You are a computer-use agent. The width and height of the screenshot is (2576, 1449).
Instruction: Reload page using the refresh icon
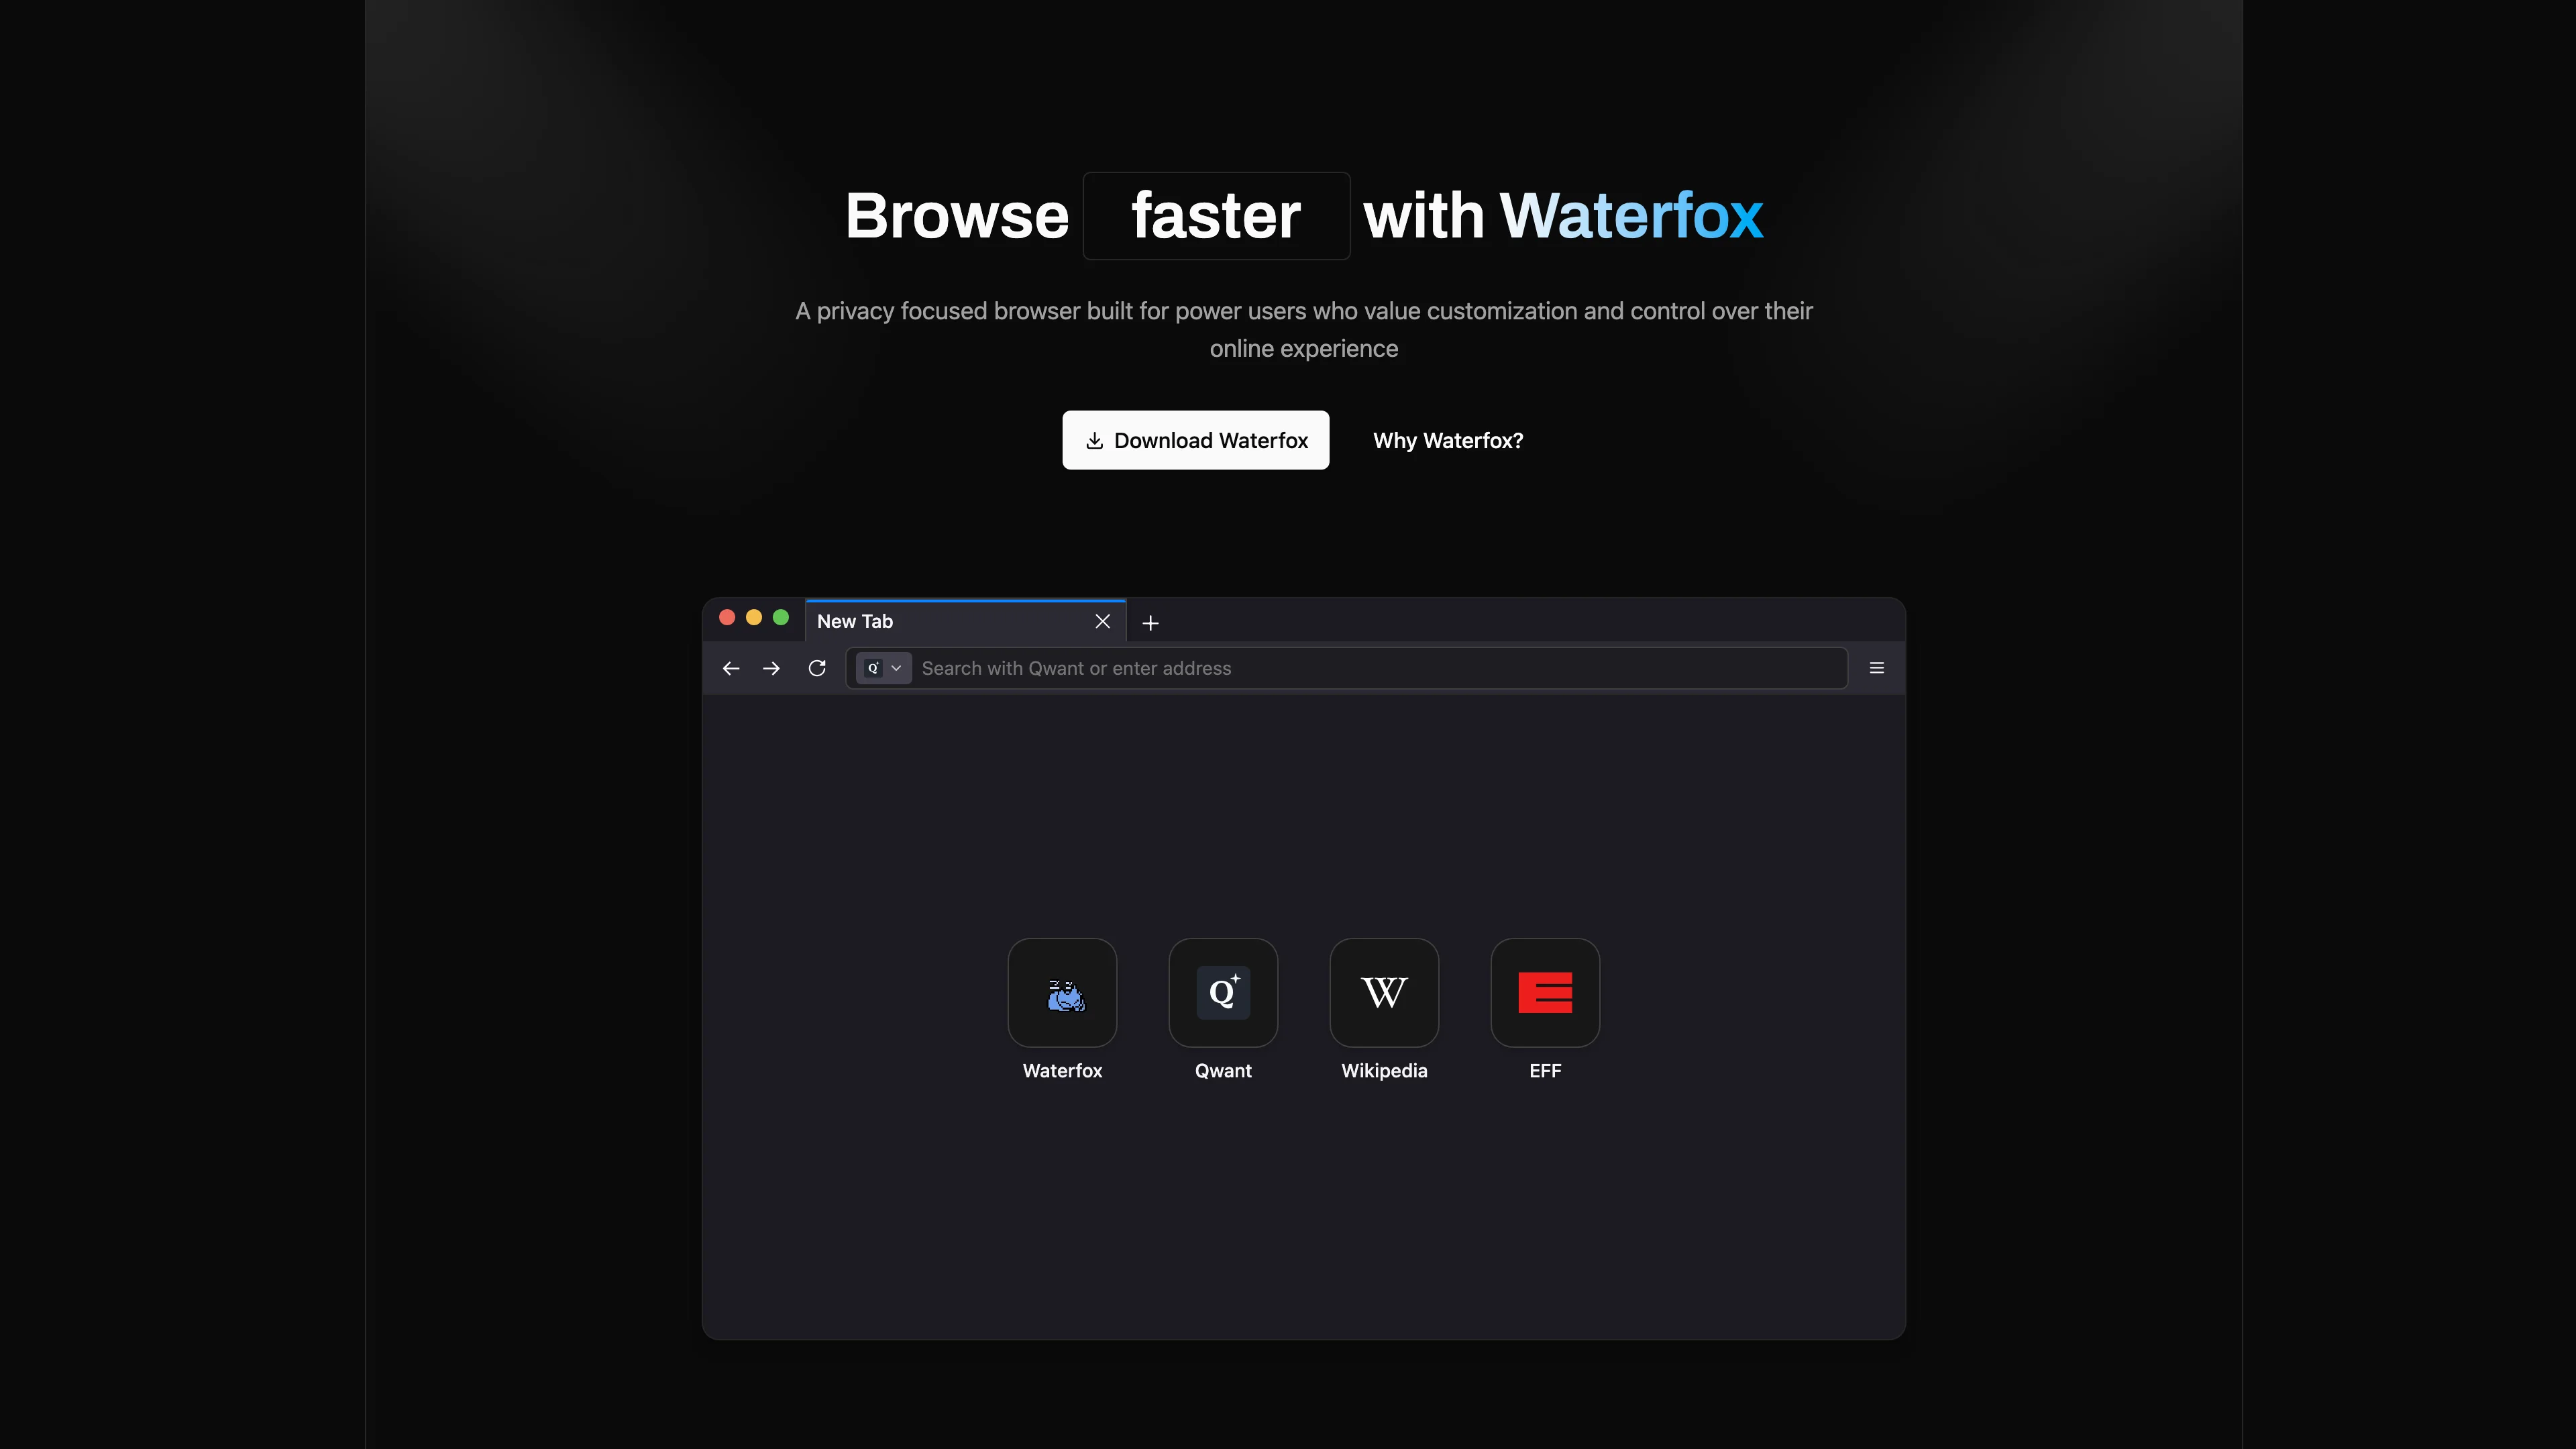coord(817,668)
